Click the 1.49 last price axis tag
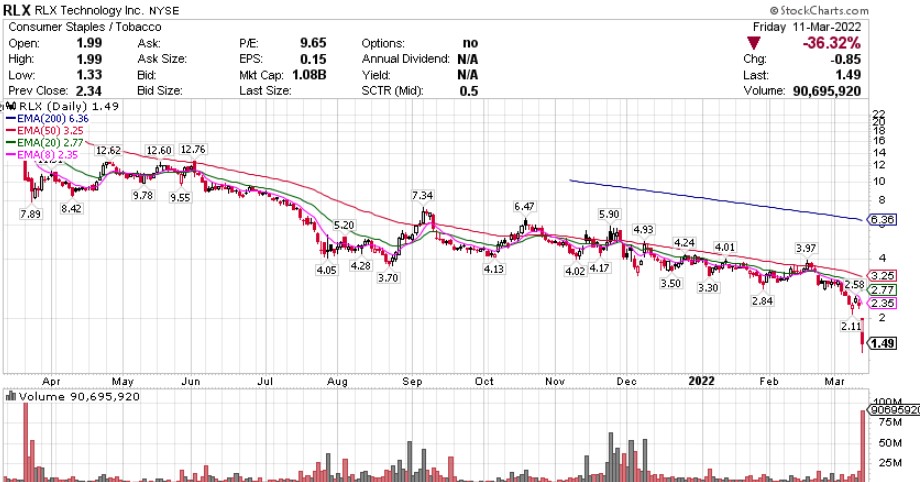The image size is (920, 482). click(x=882, y=343)
